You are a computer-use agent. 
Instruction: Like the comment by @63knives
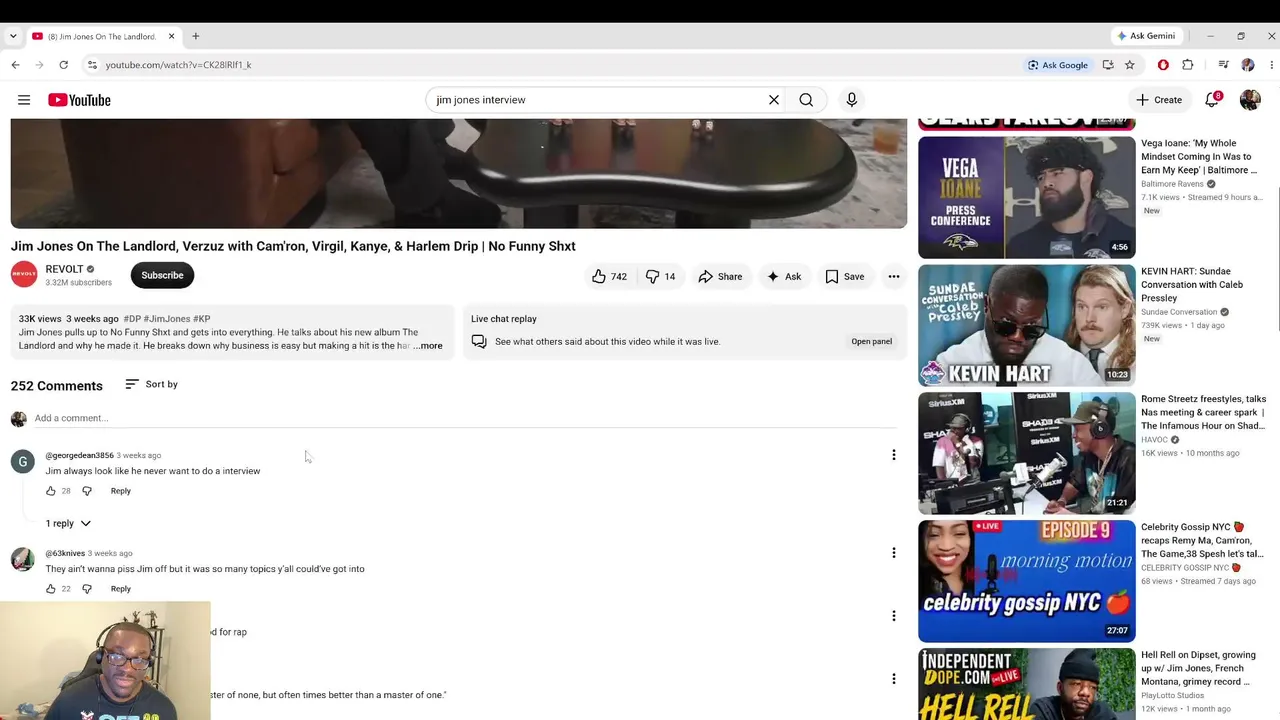51,589
